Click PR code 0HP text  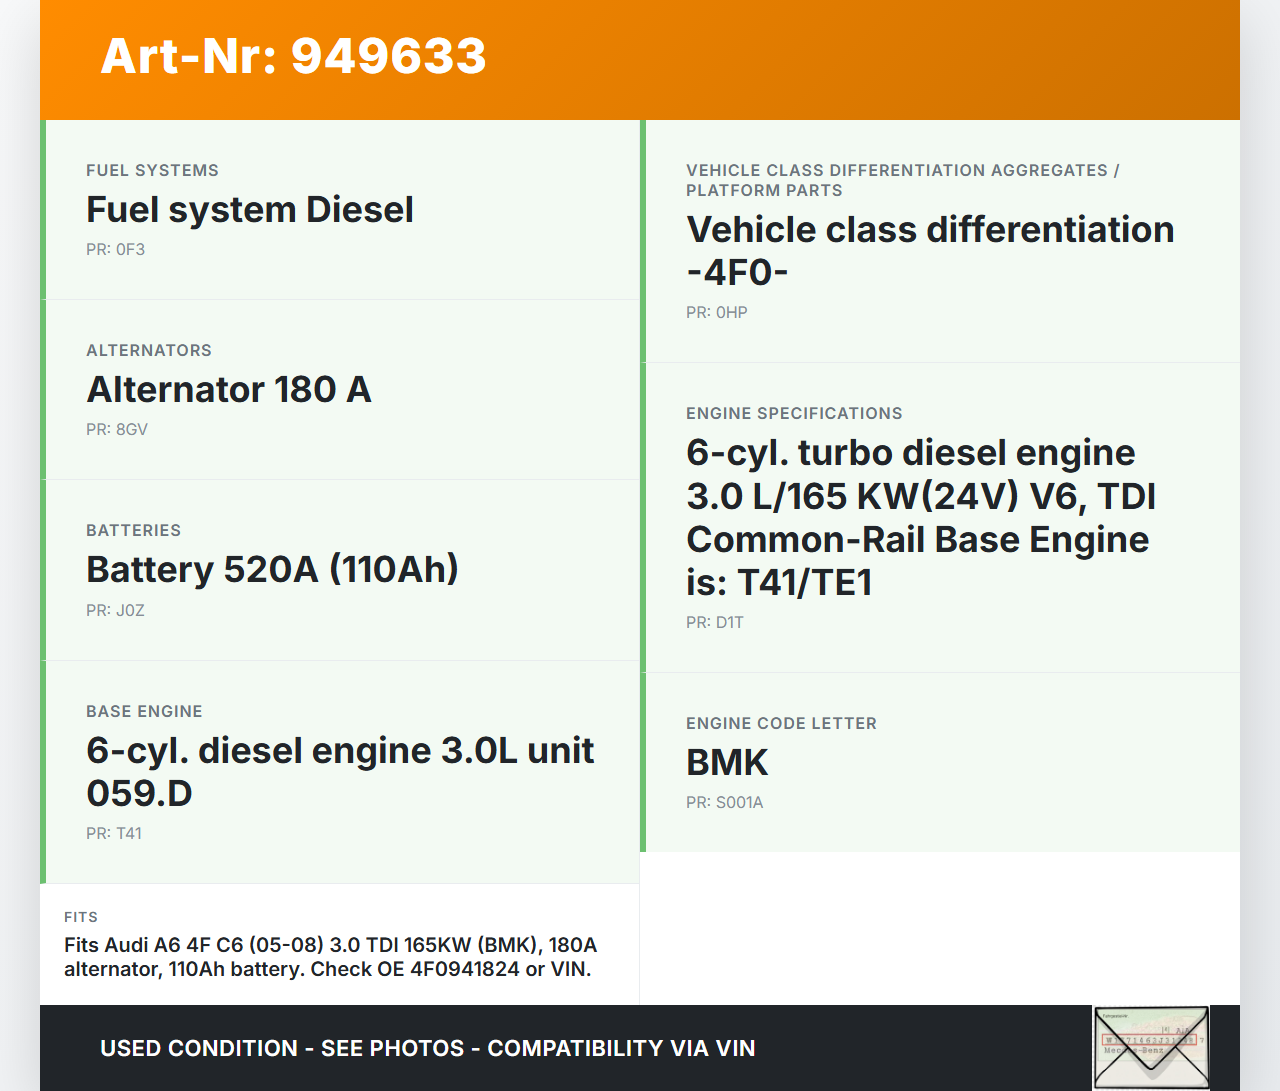[716, 313]
